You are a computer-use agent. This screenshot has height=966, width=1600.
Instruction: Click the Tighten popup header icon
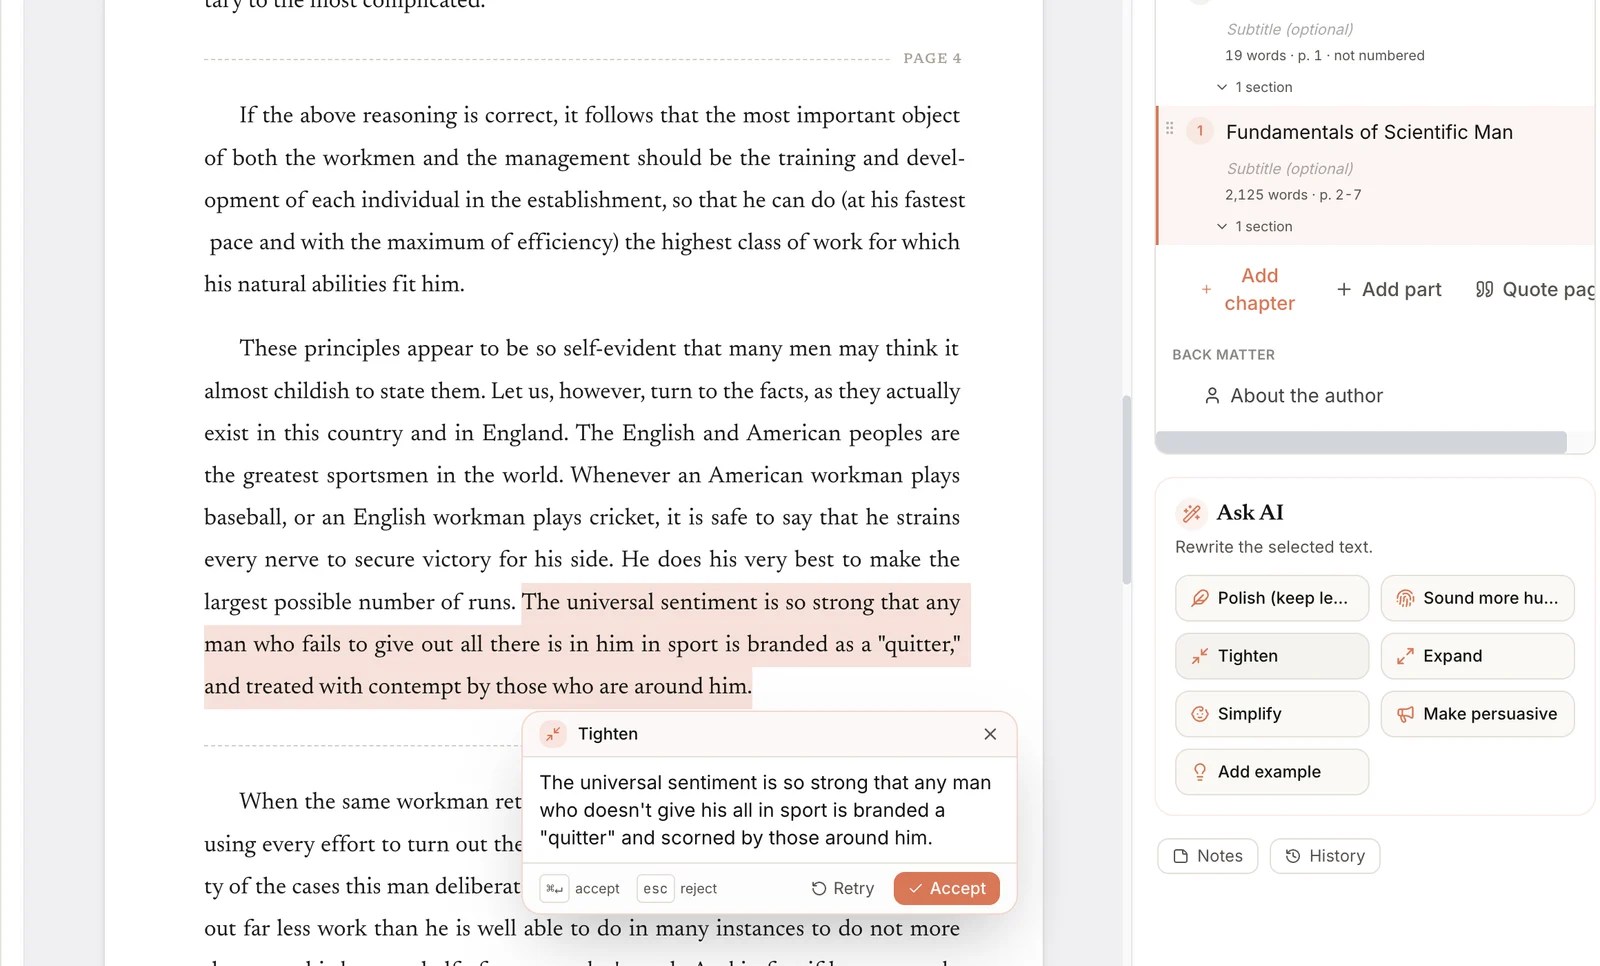pyautogui.click(x=553, y=734)
